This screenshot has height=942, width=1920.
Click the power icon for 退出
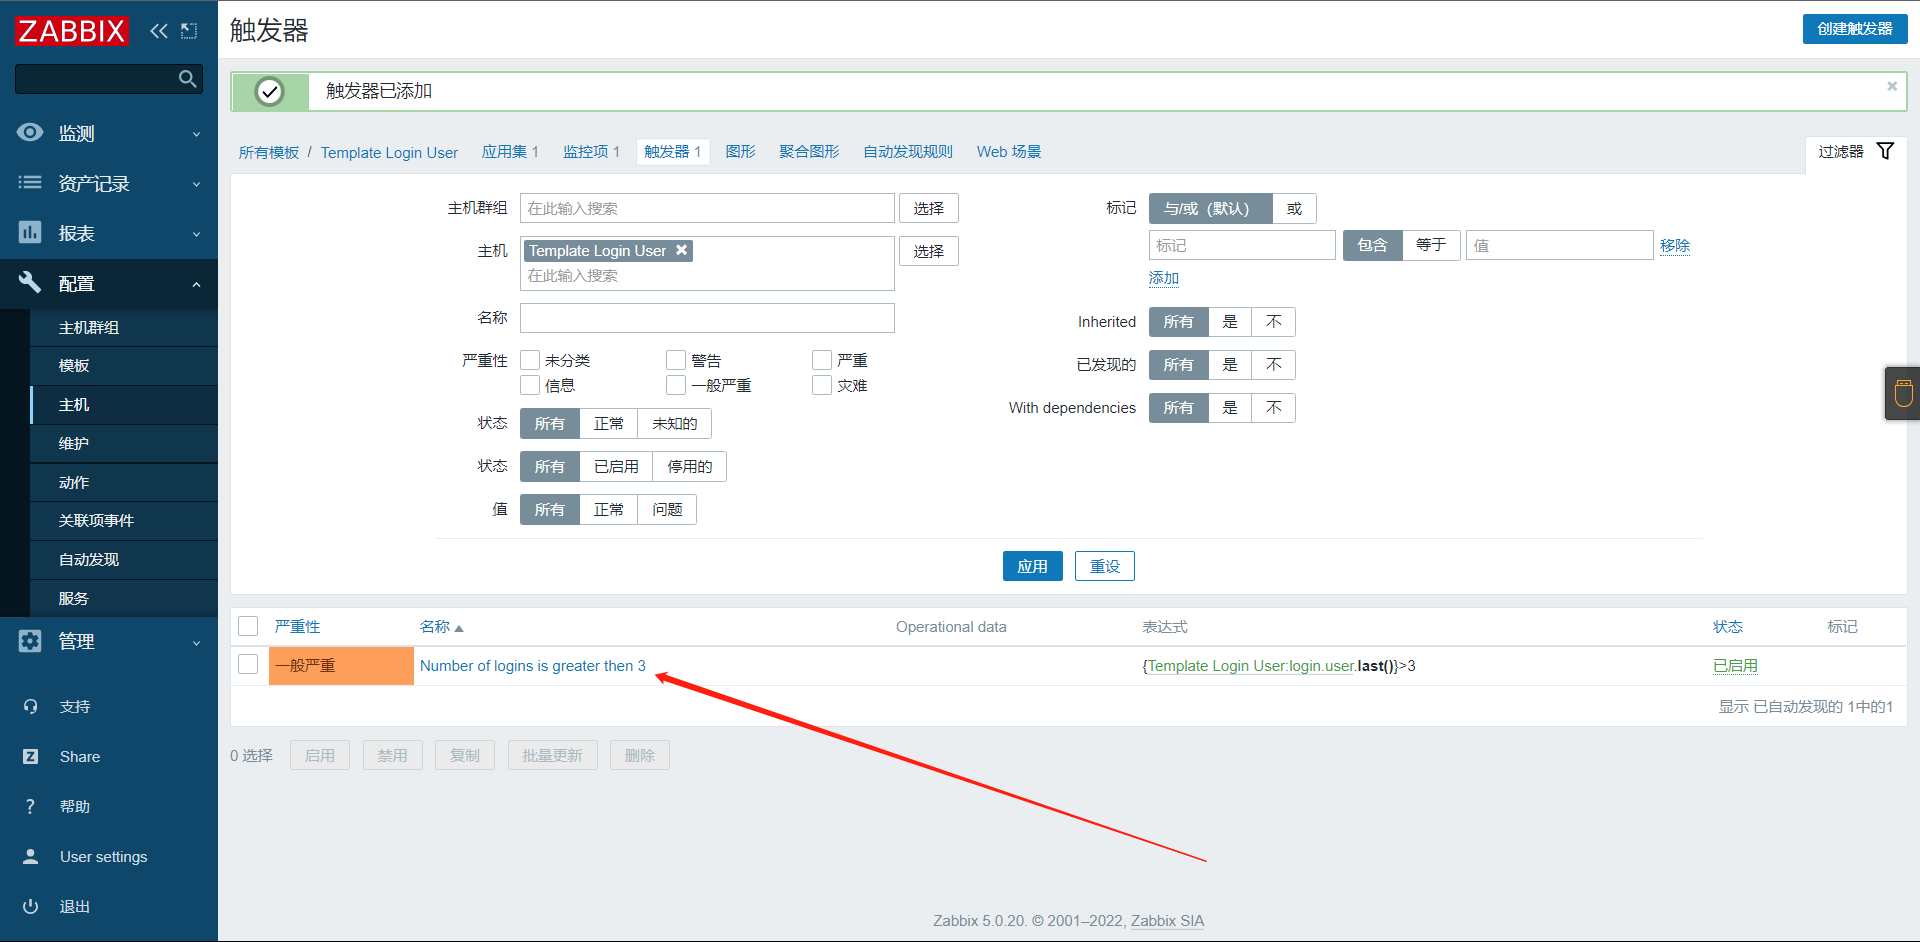pos(30,907)
